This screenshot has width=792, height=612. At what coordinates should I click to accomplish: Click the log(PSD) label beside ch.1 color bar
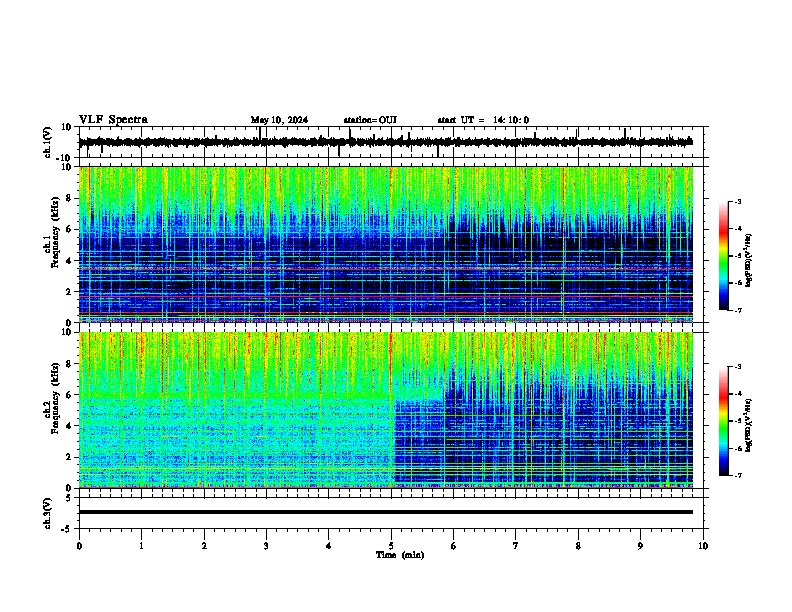point(749,261)
